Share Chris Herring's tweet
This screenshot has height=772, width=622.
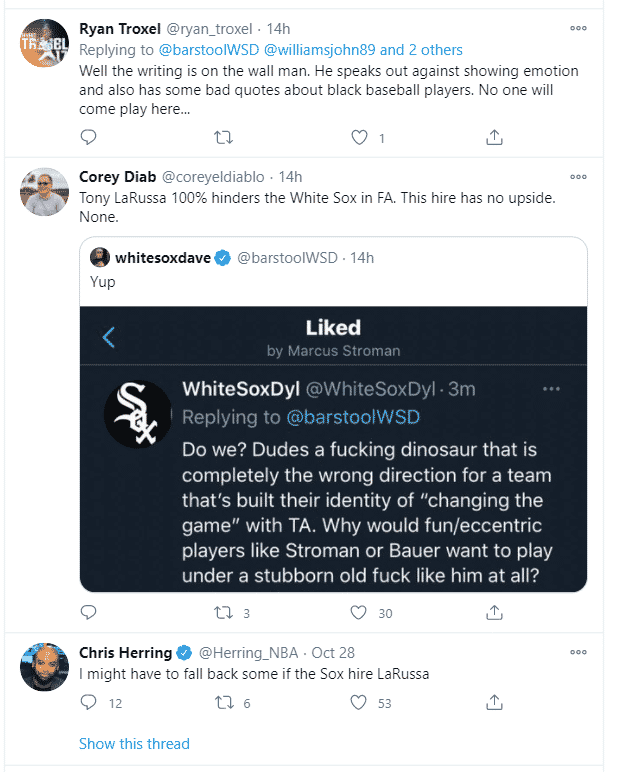[x=494, y=703]
